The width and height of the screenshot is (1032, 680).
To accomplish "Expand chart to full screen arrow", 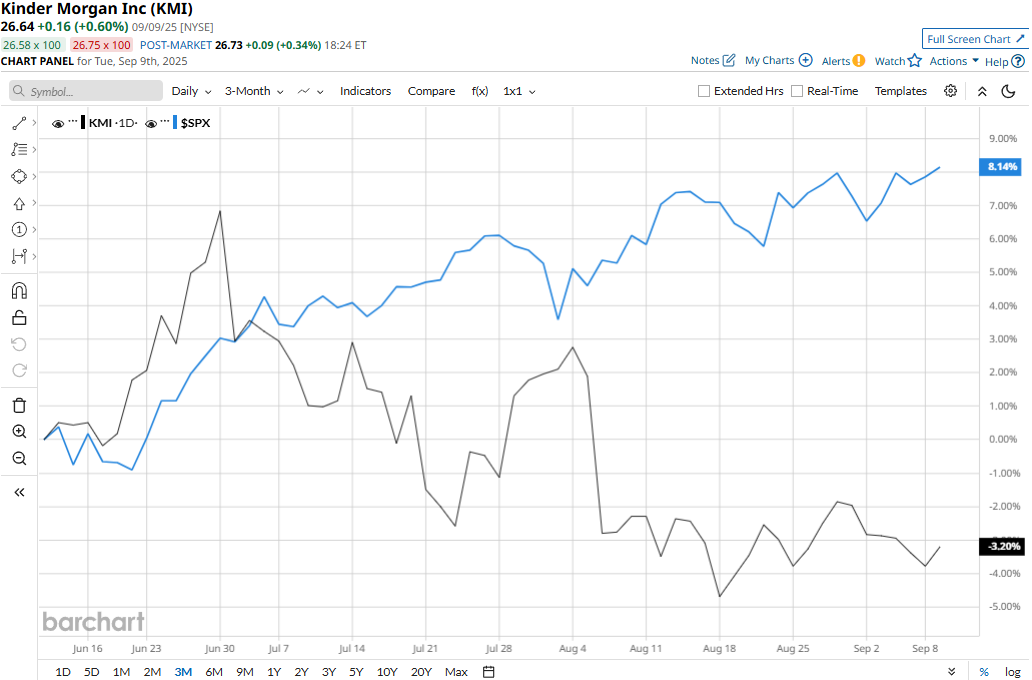I will pos(1020,39).
